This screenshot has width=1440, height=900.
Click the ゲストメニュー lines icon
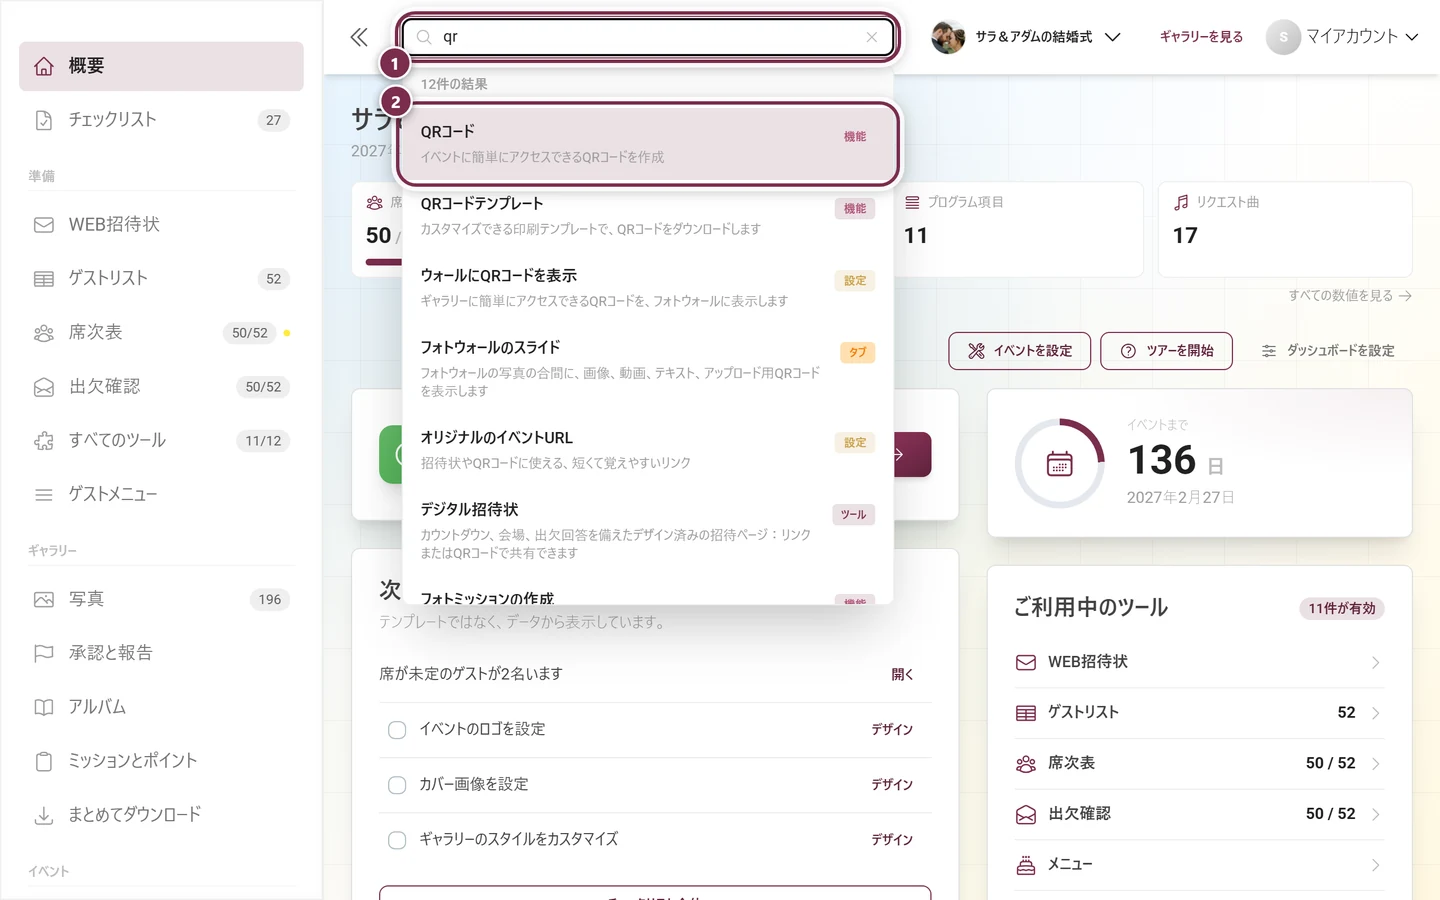44,495
